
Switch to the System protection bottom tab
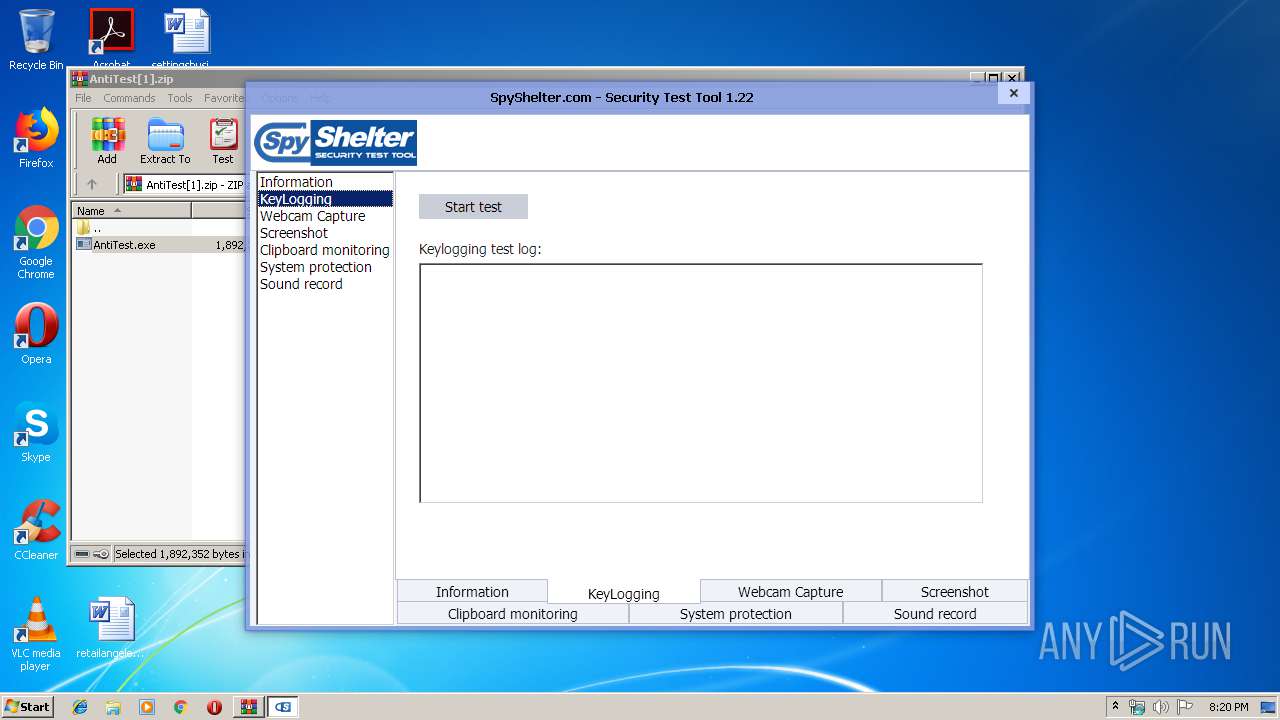pos(736,613)
